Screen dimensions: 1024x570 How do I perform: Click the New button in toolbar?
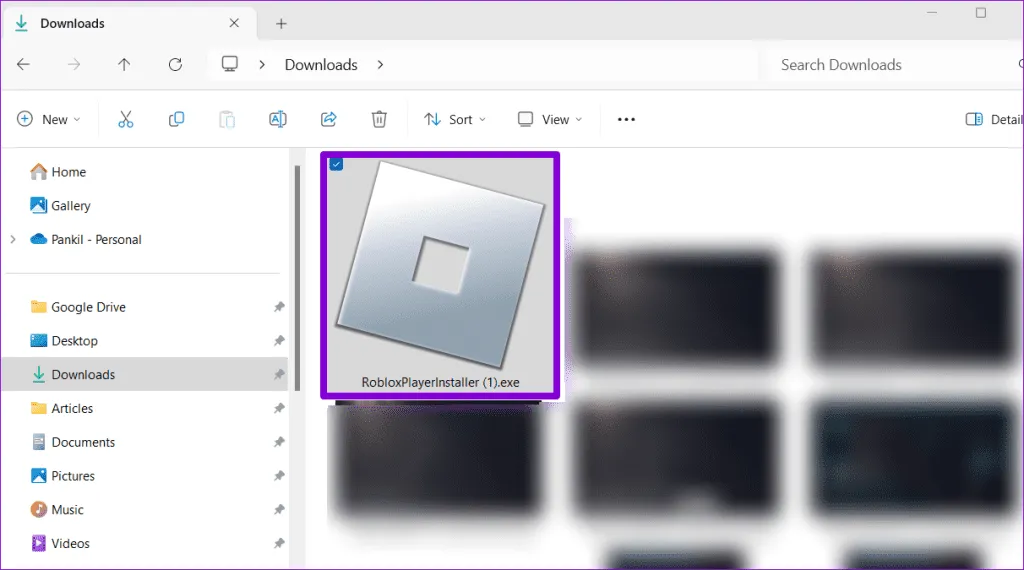(48, 119)
